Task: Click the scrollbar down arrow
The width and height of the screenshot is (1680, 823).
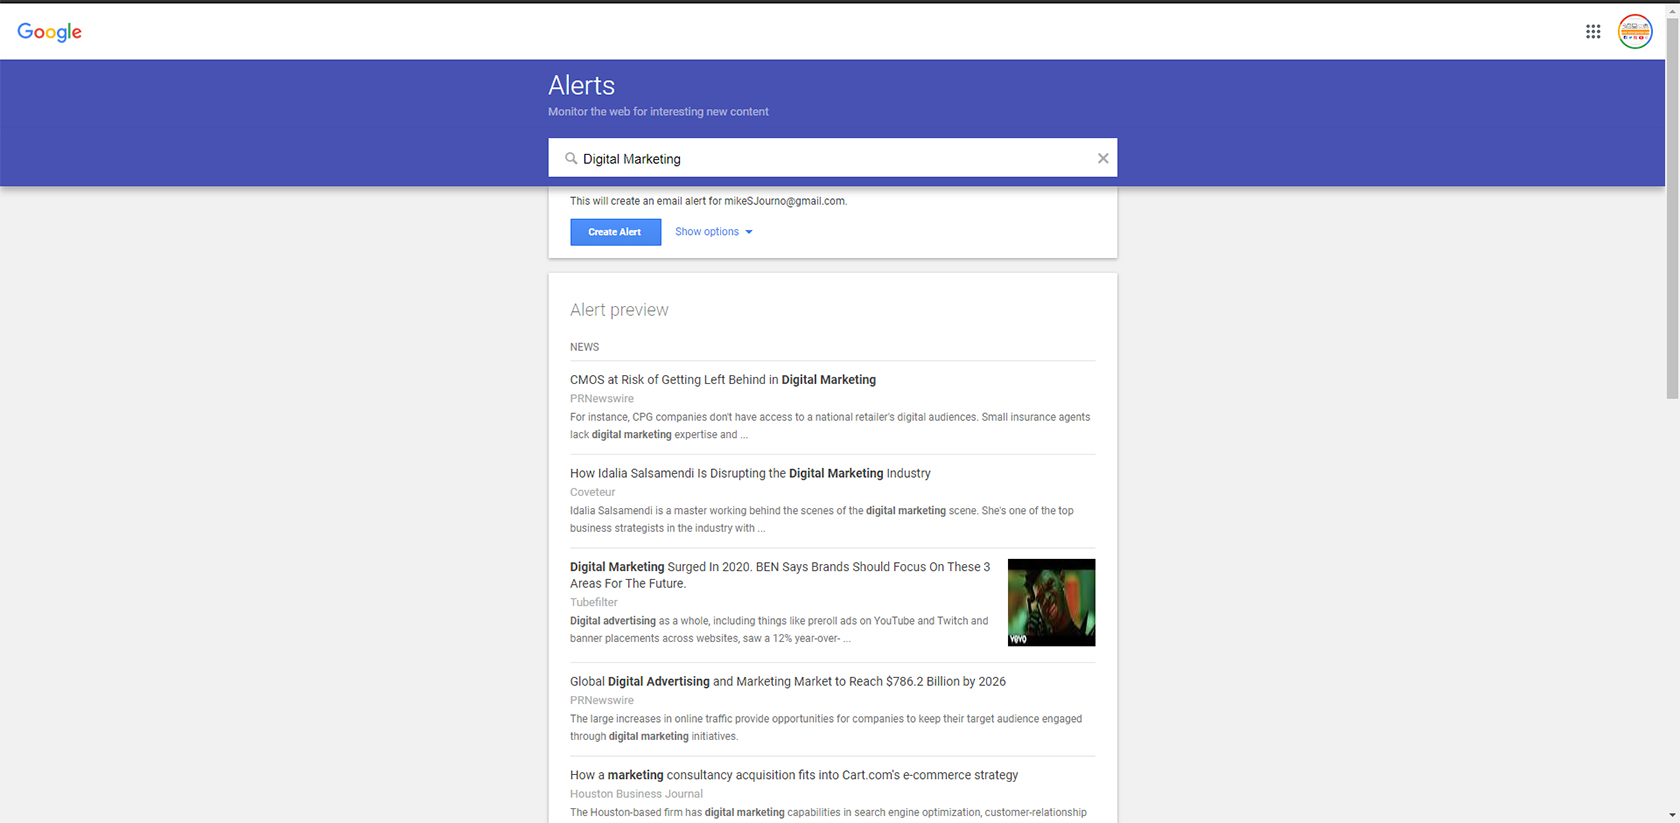Action: coord(1672,816)
